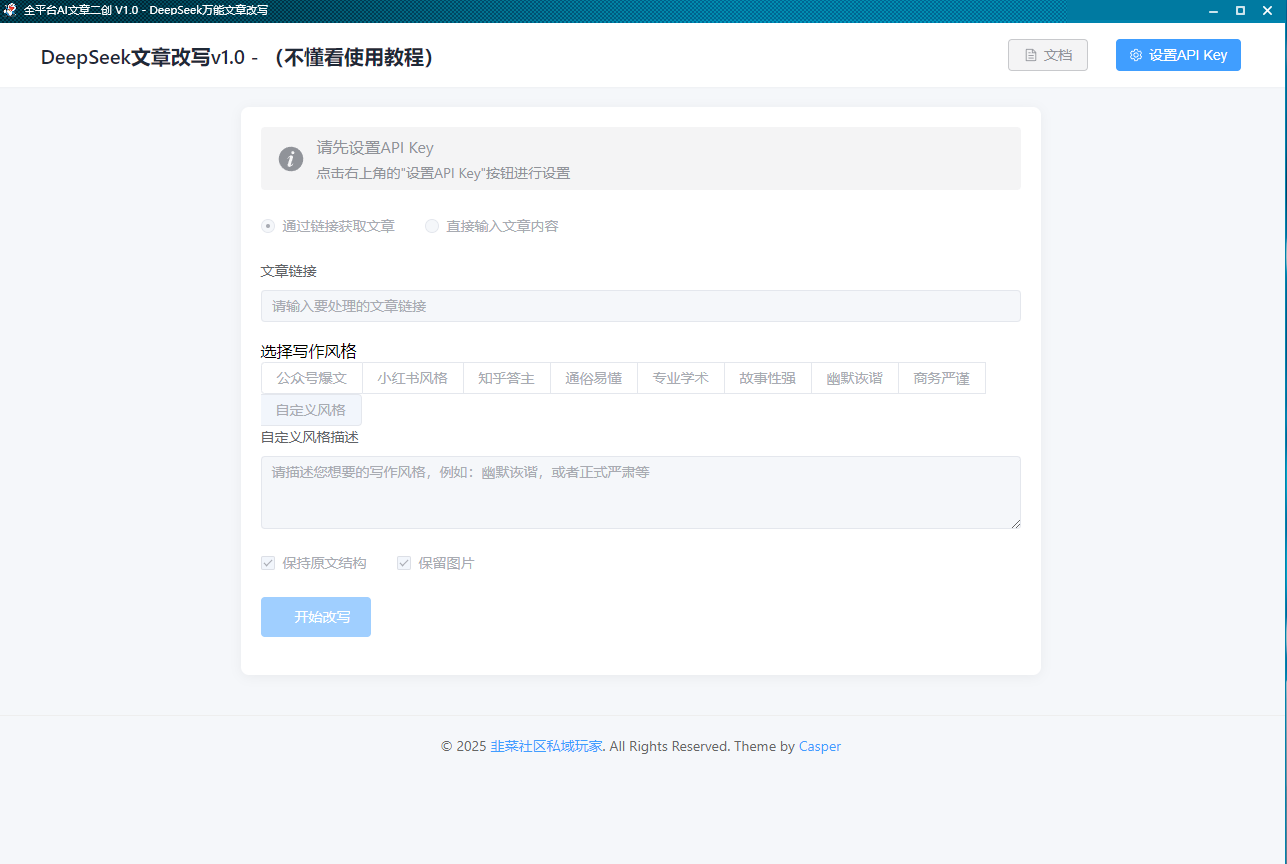Pick the 专业学术 writing style
Viewport: 1287px width, 864px height.
click(680, 377)
